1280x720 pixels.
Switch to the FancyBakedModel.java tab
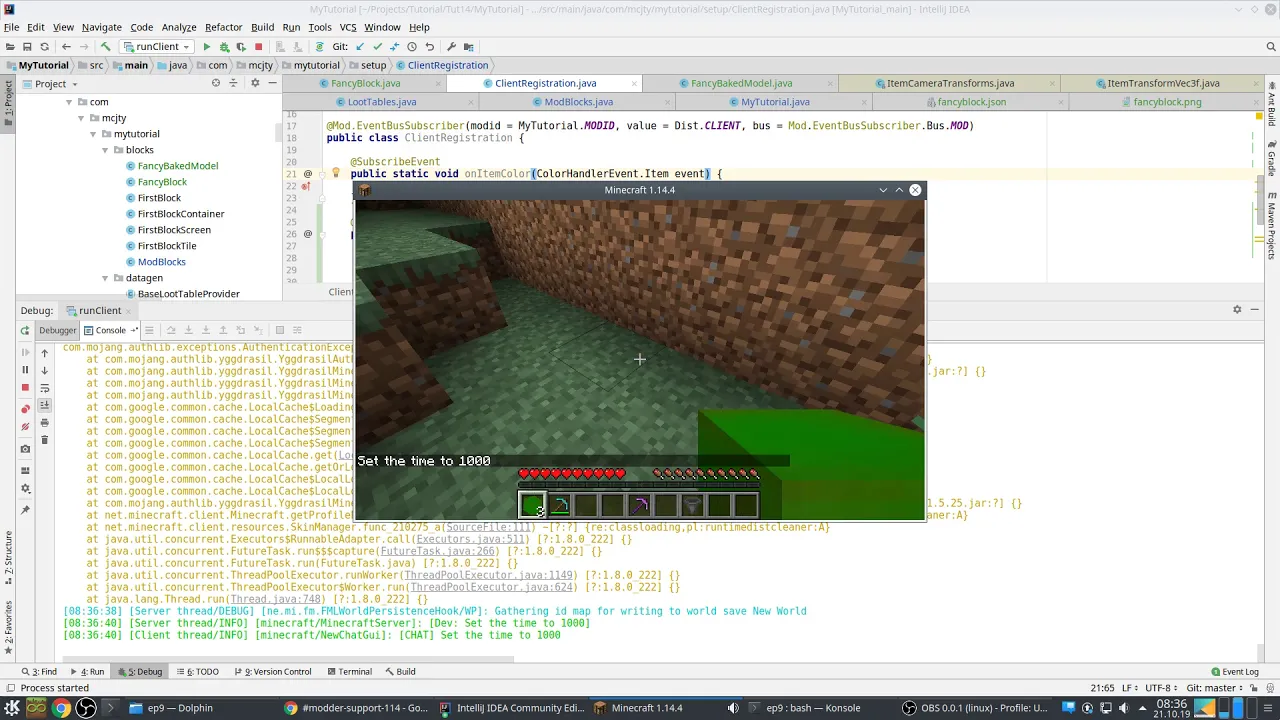[741, 84]
